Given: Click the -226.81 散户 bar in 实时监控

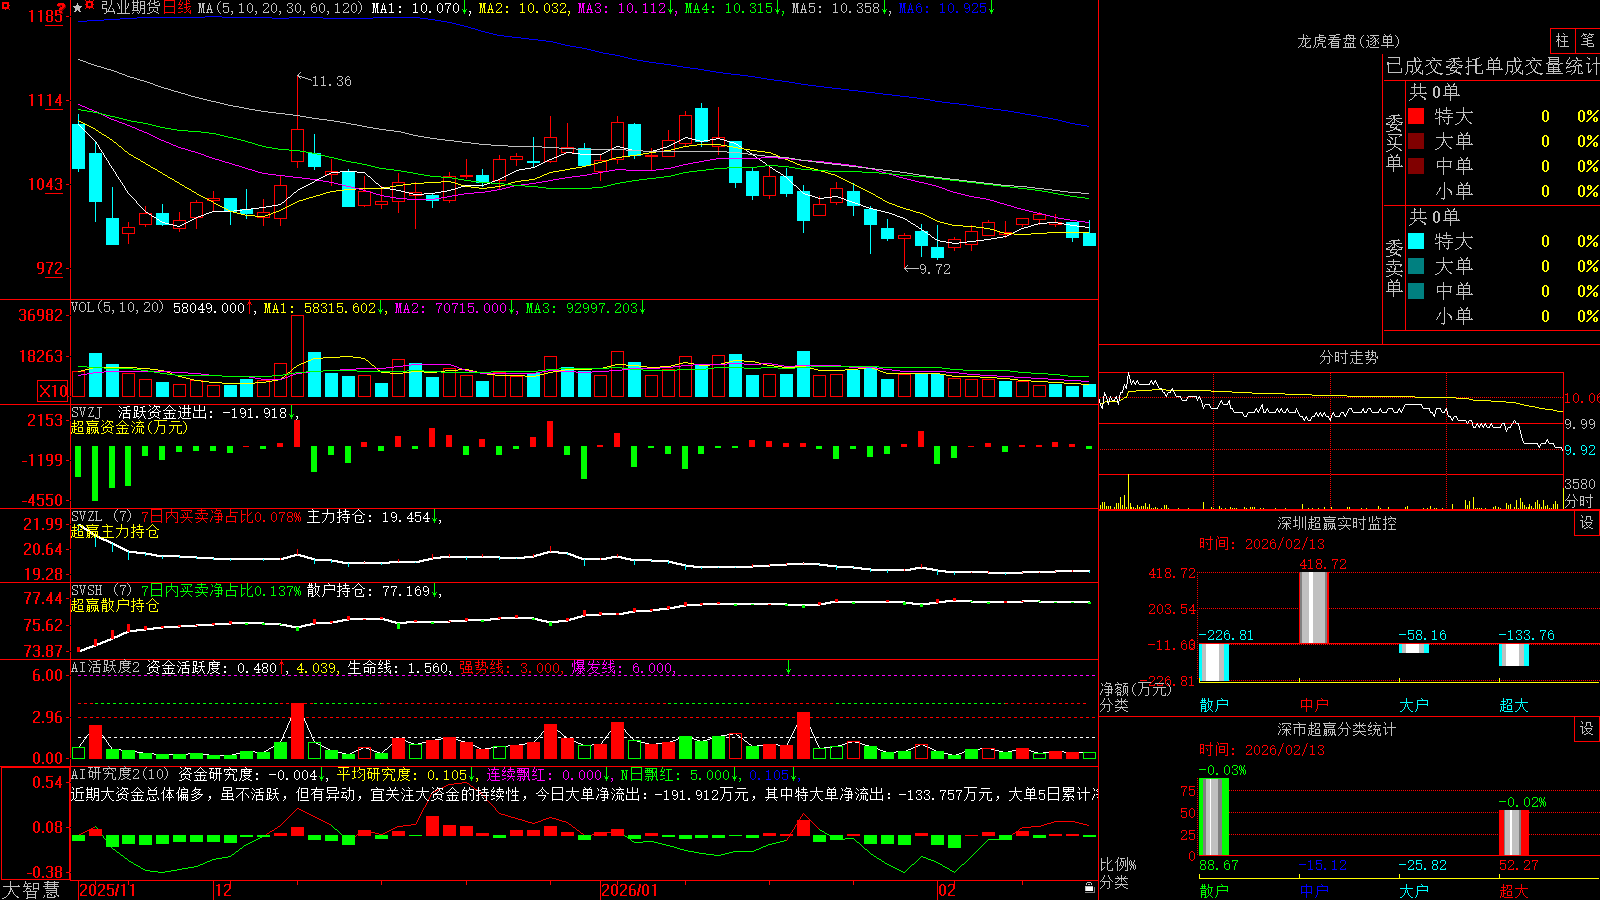Looking at the screenshot, I should tap(1213, 663).
